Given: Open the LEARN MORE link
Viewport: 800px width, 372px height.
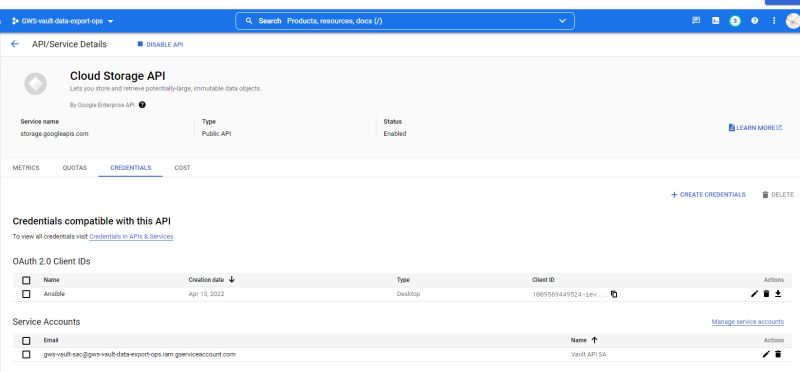Looking at the screenshot, I should click(755, 128).
